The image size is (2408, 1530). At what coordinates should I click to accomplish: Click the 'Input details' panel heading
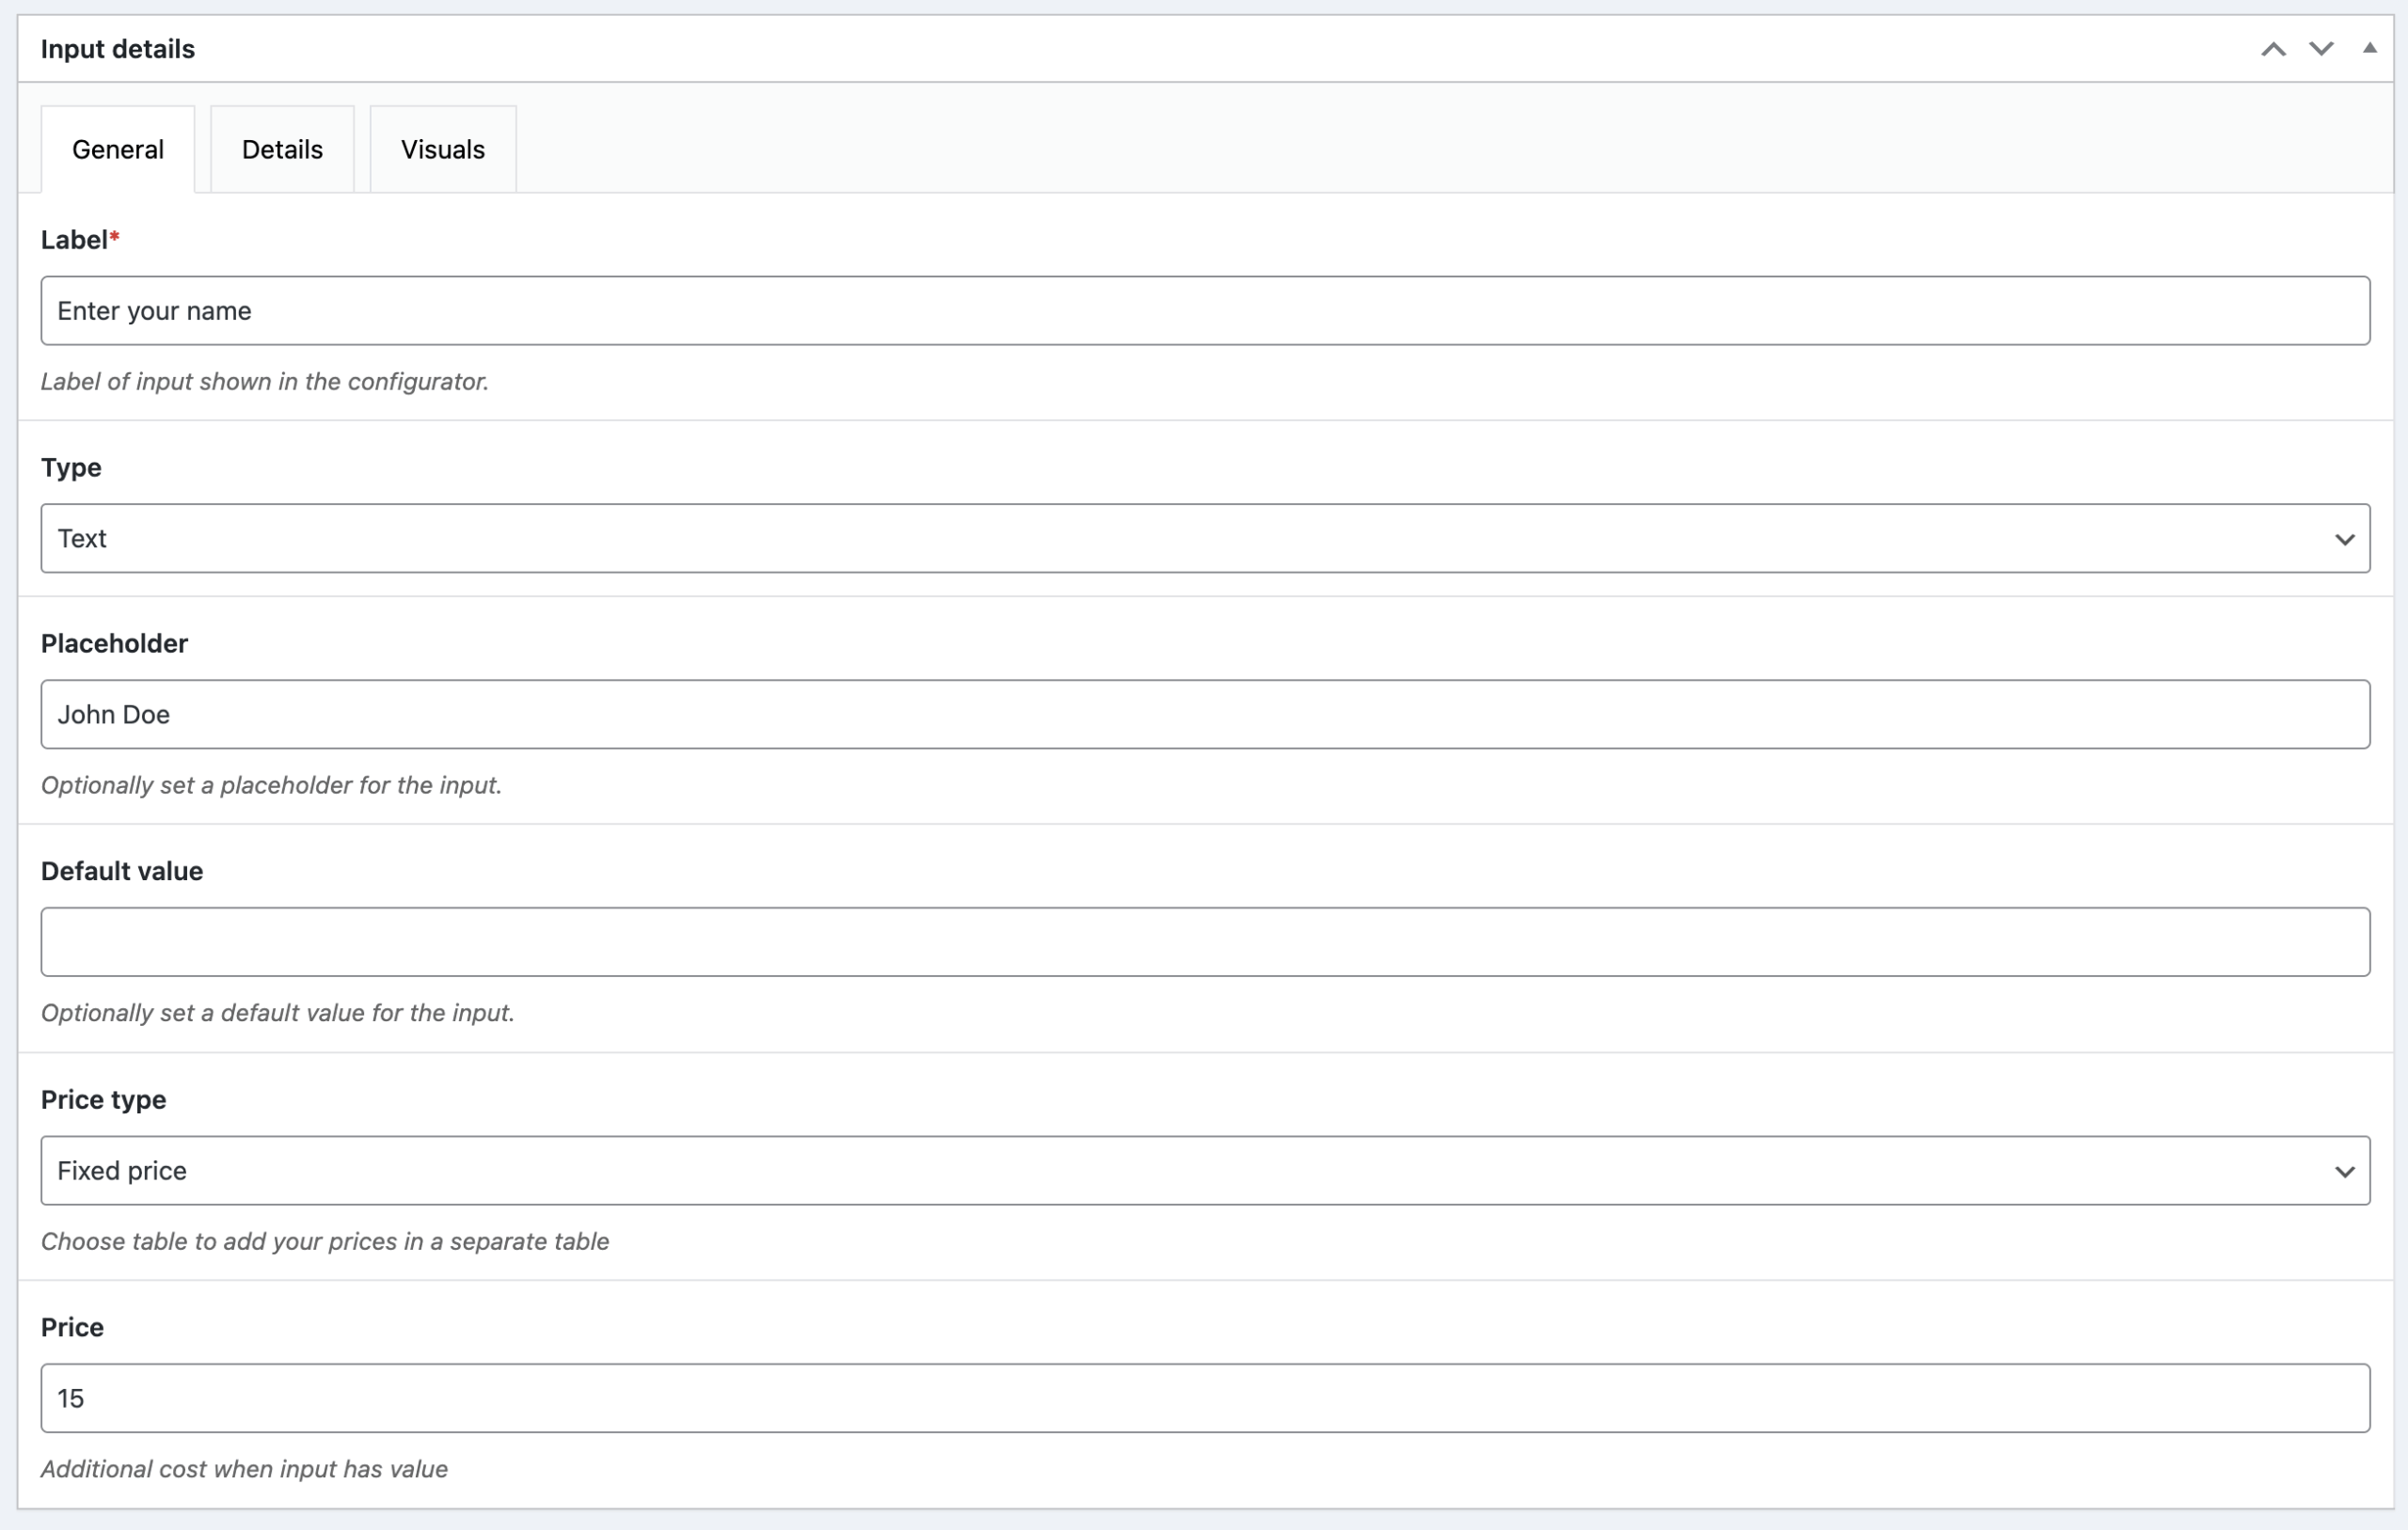pos(118,49)
